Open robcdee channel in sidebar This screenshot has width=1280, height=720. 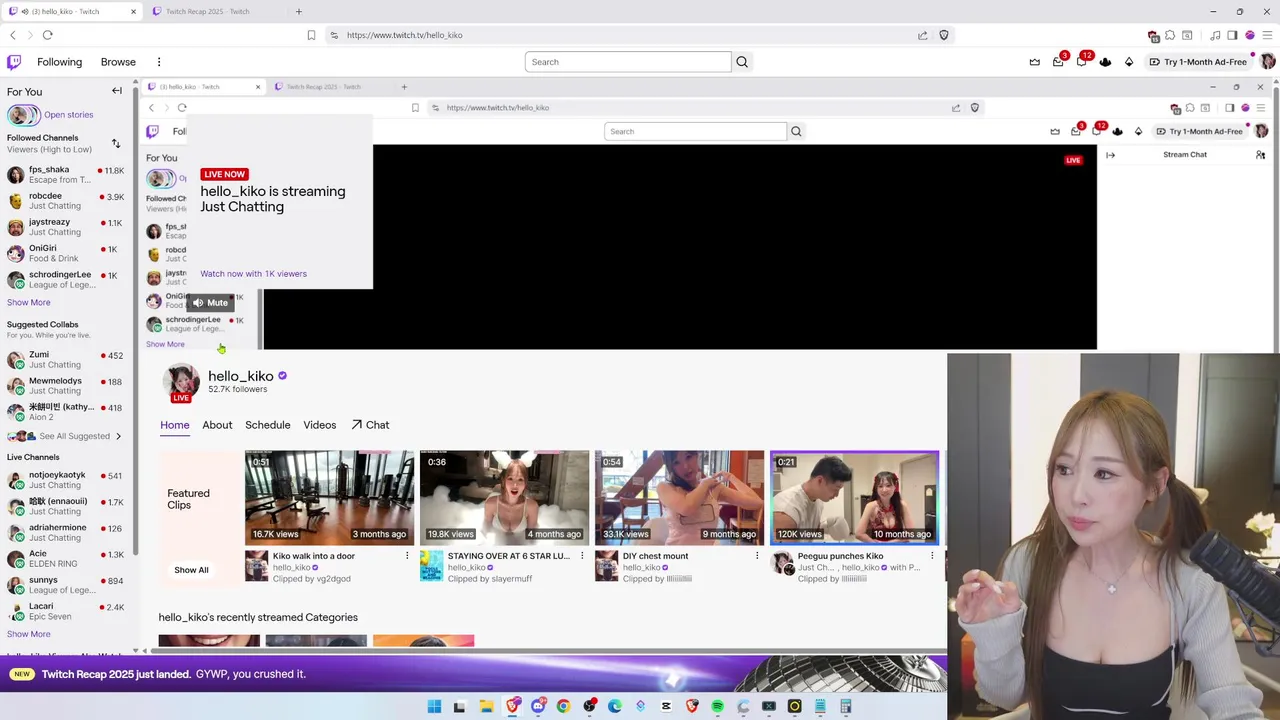click(x=65, y=201)
